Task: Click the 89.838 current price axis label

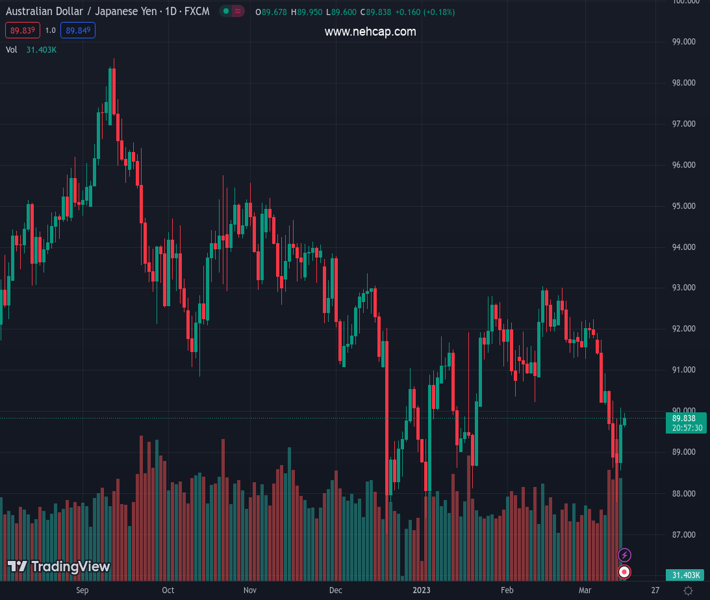Action: (x=686, y=419)
